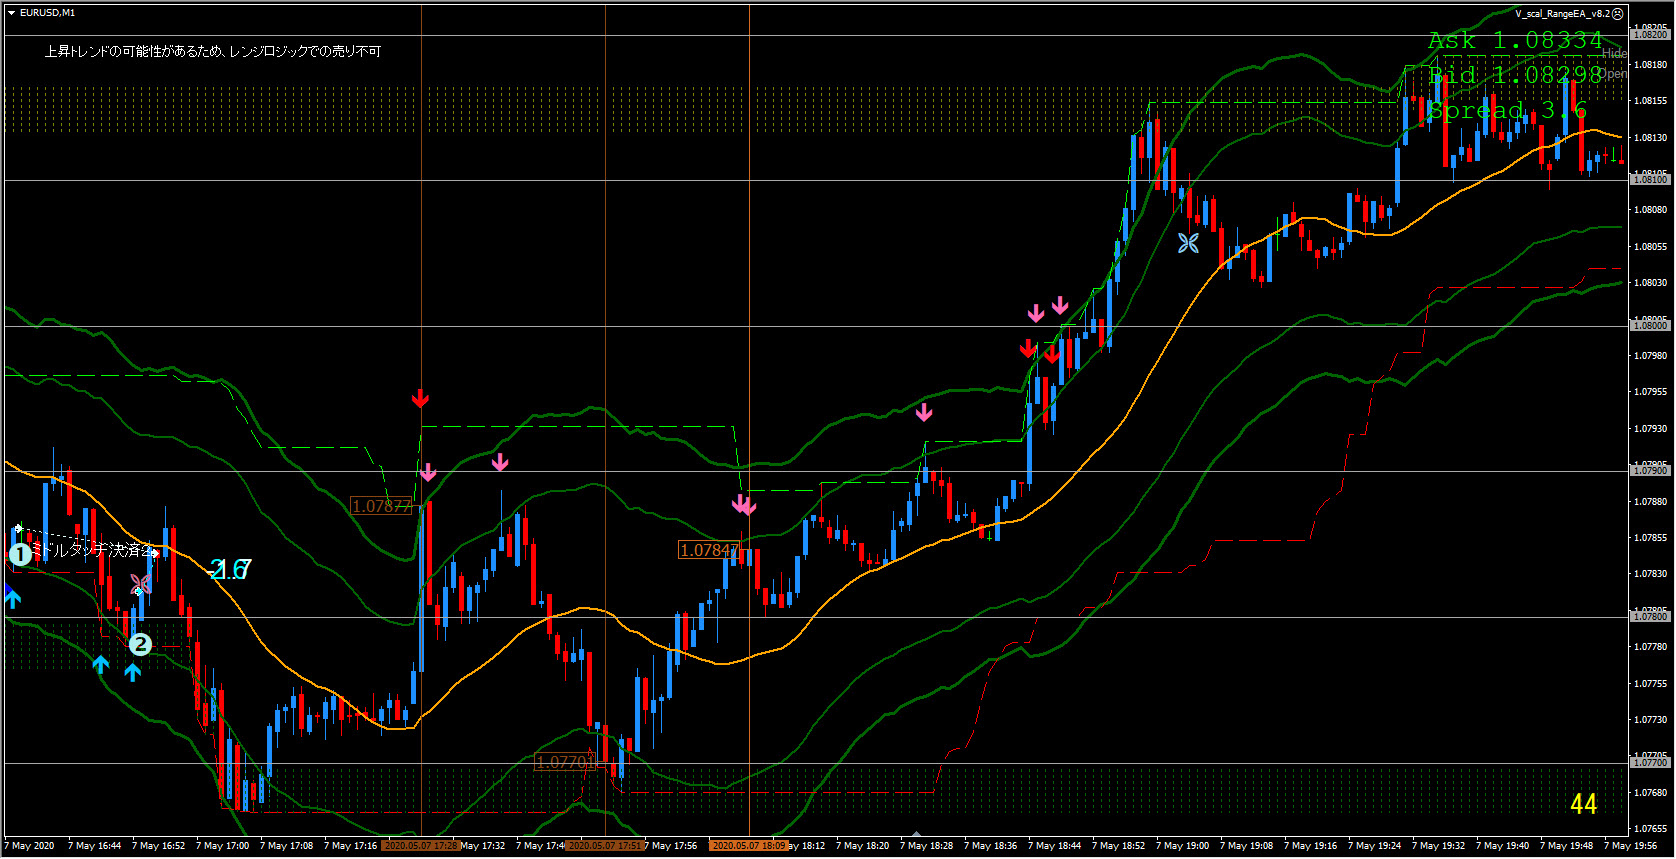The width and height of the screenshot is (1676, 859).
Task: Click the 7 May 19:56 time axis label
Action: pyautogui.click(x=1630, y=846)
